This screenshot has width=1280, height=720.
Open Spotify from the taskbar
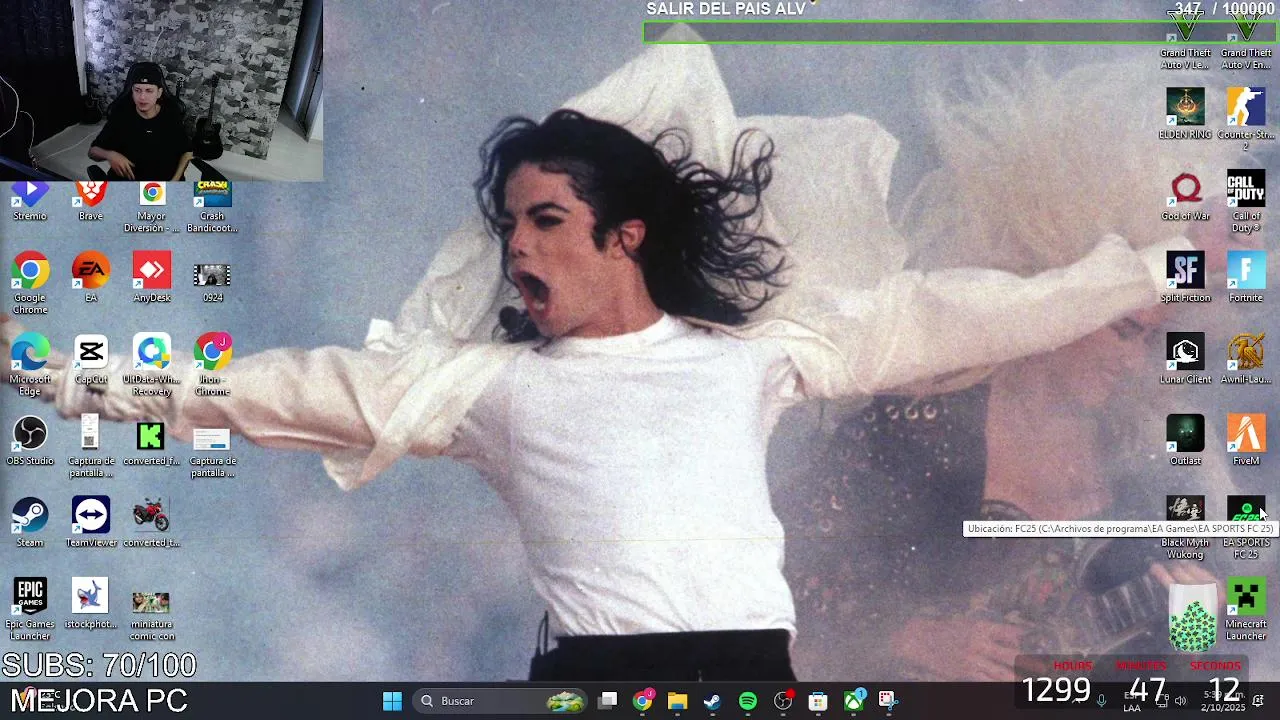(748, 701)
